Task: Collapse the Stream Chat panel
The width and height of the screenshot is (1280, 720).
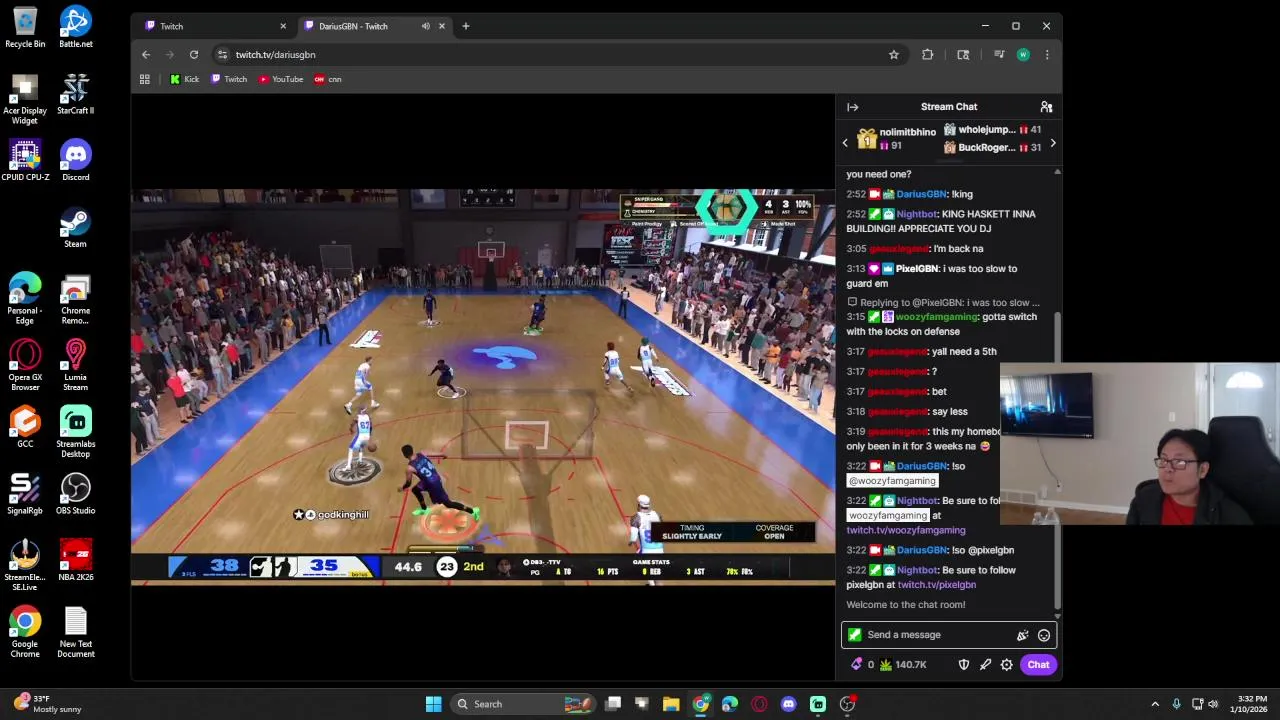Action: click(x=852, y=107)
